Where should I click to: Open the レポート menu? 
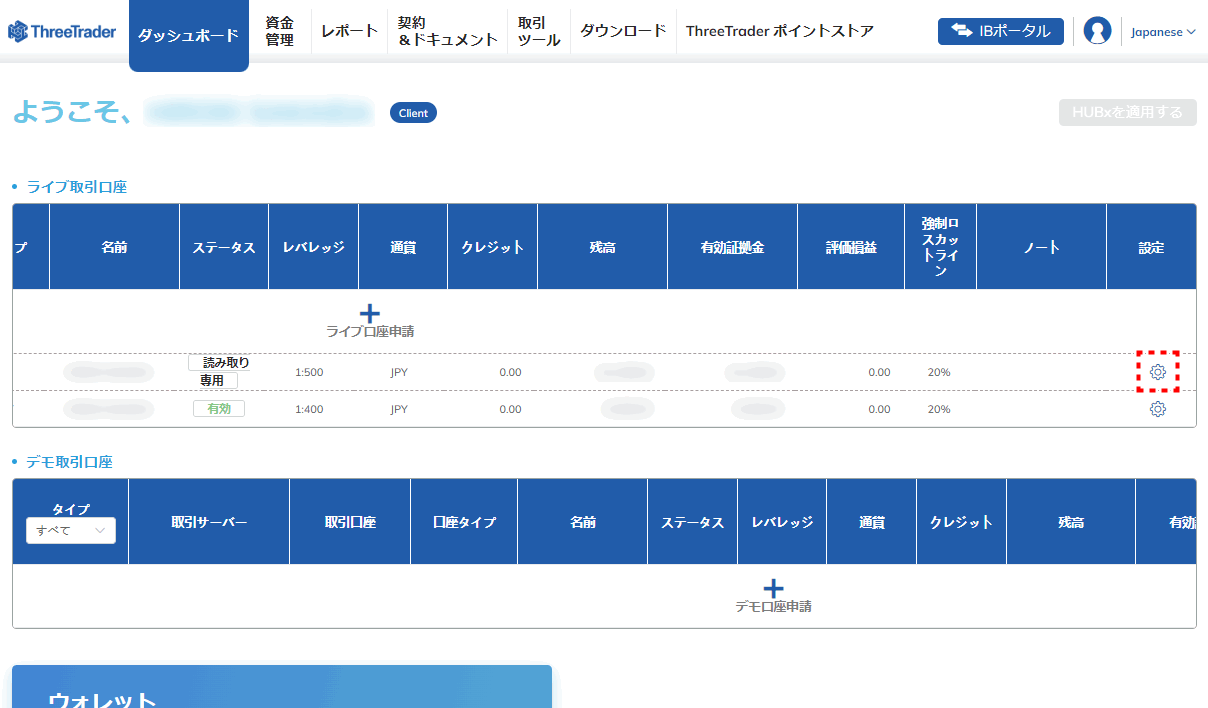(350, 31)
